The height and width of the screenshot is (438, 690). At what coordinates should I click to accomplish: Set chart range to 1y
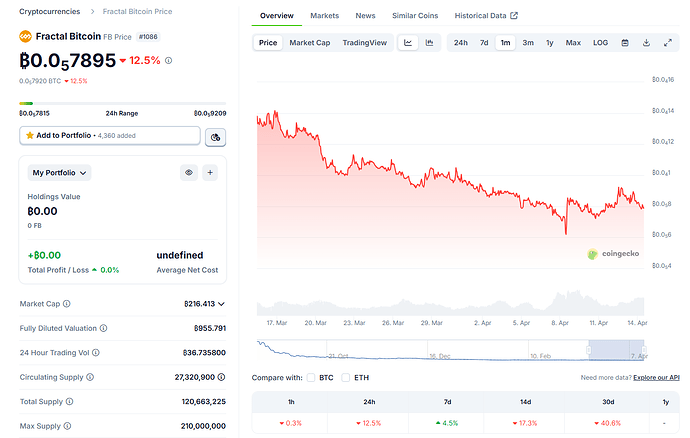pos(550,43)
